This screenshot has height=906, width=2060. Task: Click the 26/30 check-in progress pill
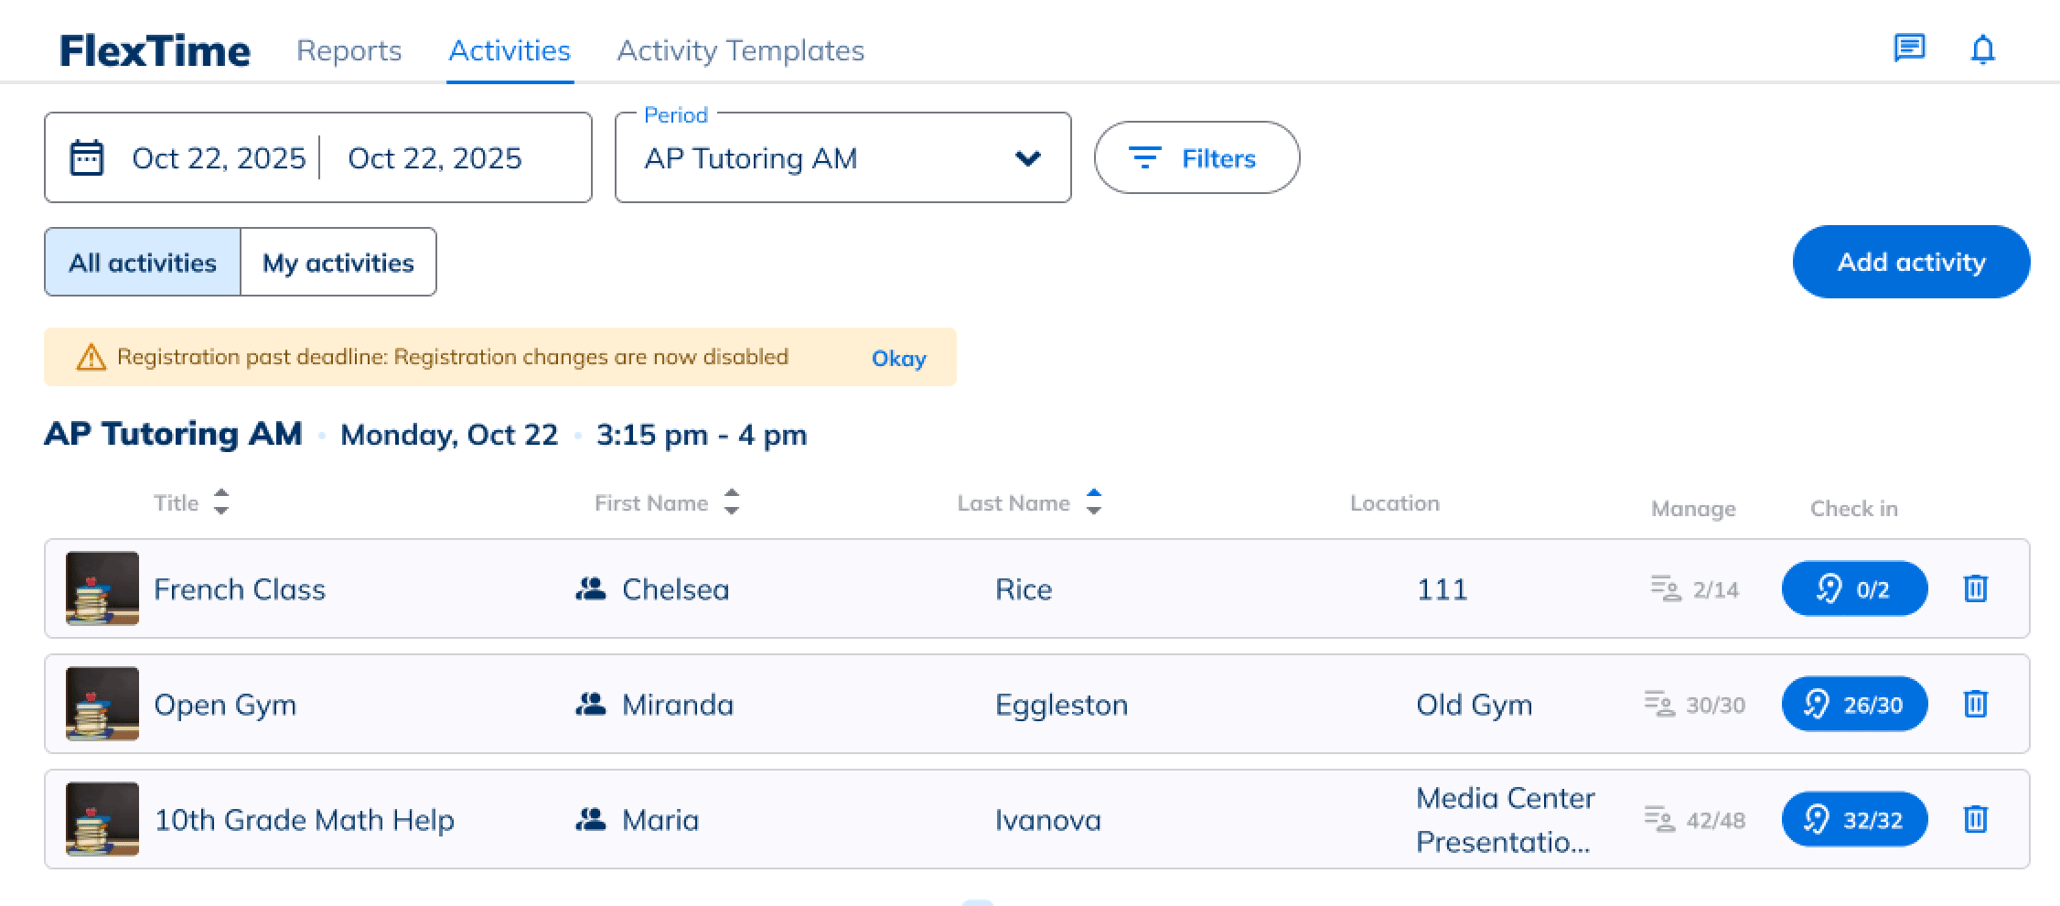pos(1854,704)
